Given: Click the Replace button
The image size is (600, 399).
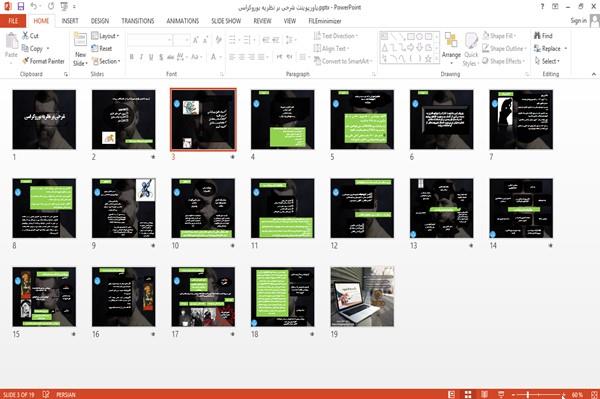Looking at the screenshot, I should point(551,49).
